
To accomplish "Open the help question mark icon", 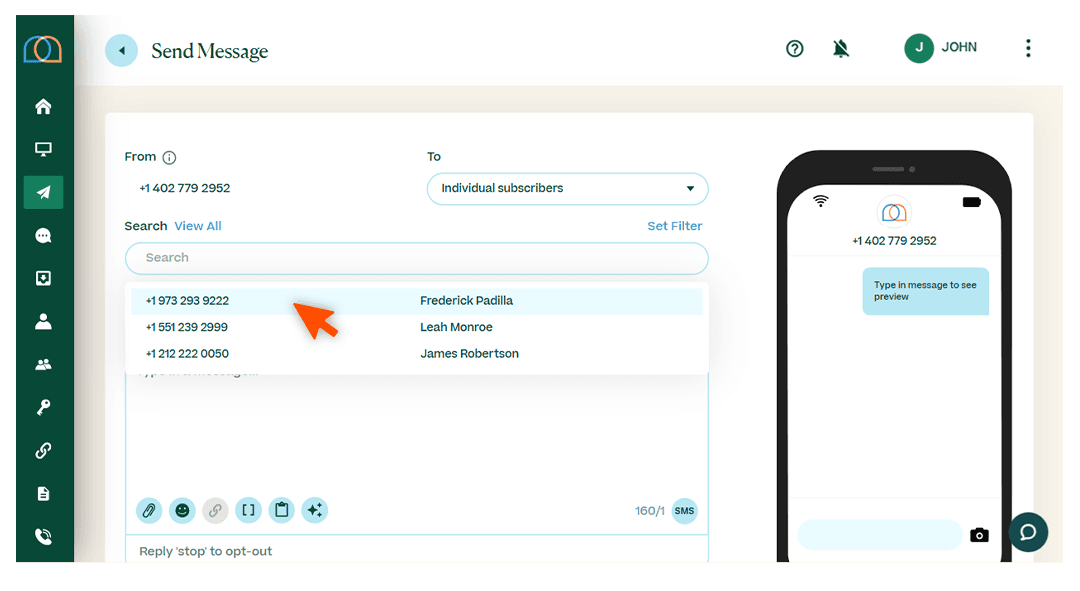I will [795, 48].
